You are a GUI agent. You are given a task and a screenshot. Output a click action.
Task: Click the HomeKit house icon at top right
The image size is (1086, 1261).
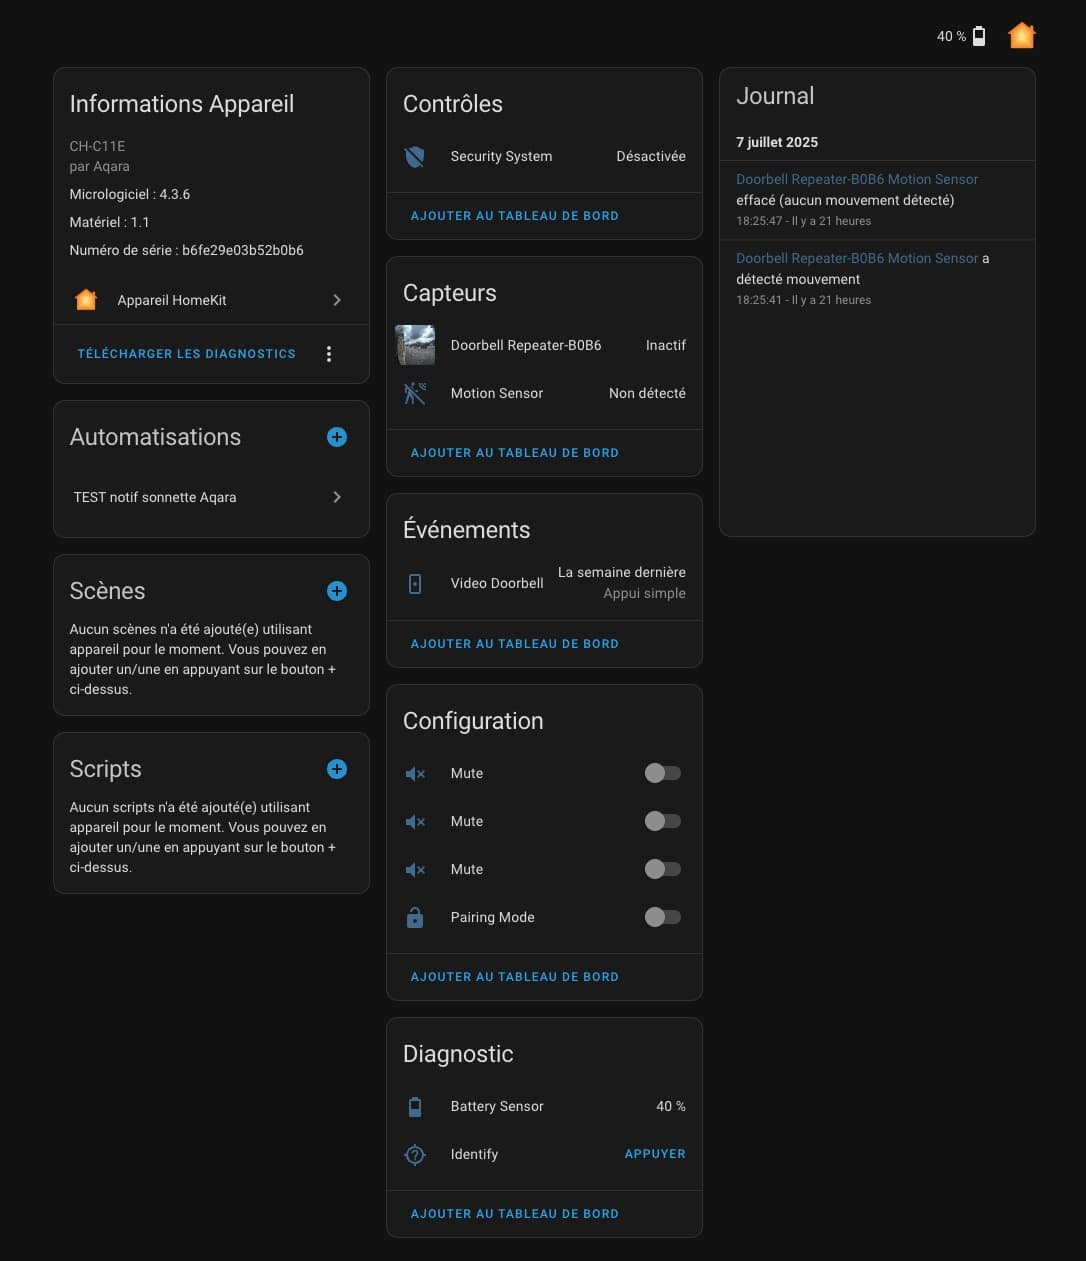(x=1021, y=36)
